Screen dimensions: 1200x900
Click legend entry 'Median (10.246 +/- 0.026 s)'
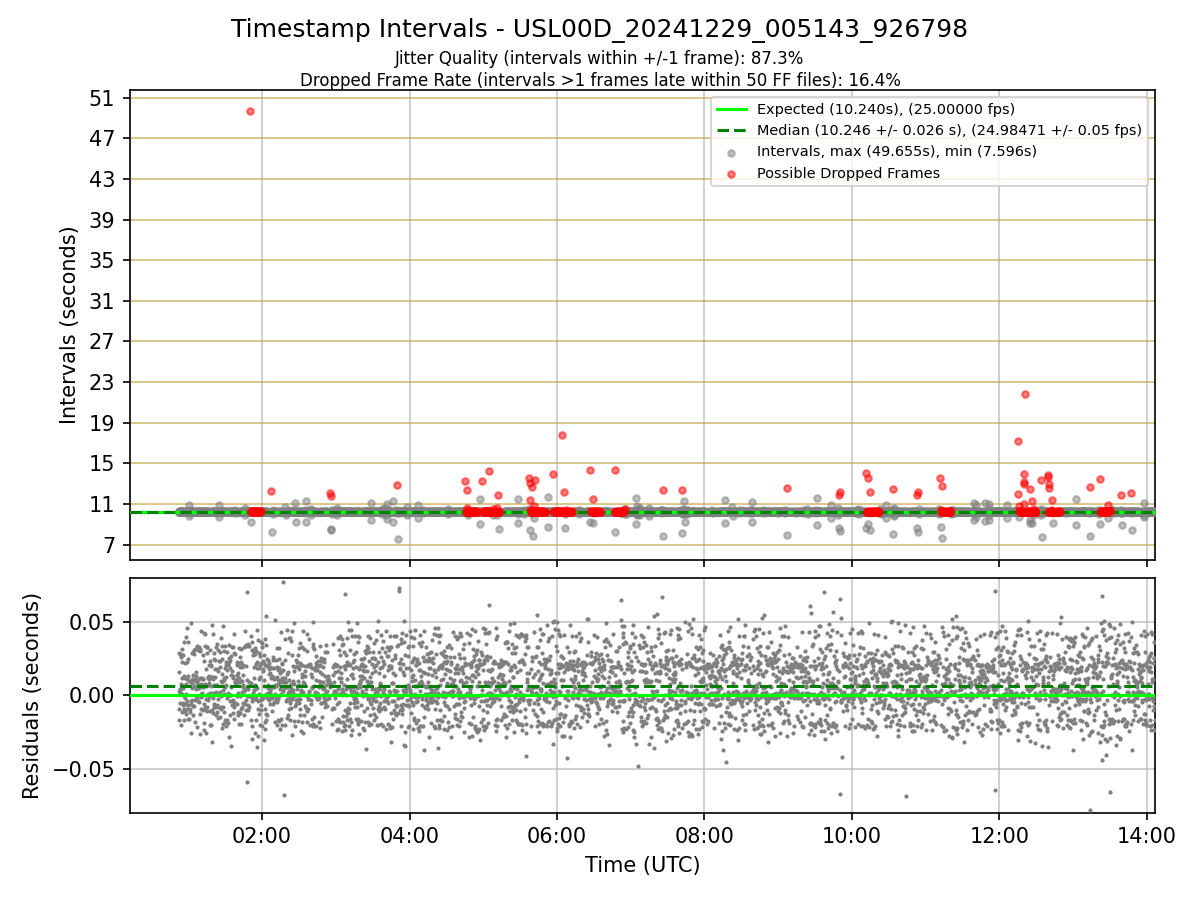949,130
